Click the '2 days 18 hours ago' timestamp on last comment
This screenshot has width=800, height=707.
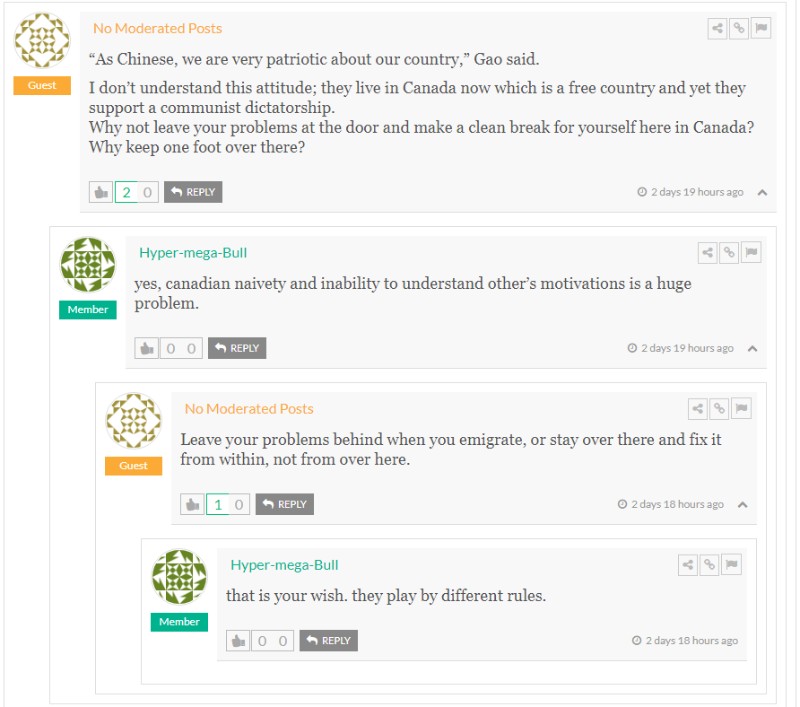691,640
